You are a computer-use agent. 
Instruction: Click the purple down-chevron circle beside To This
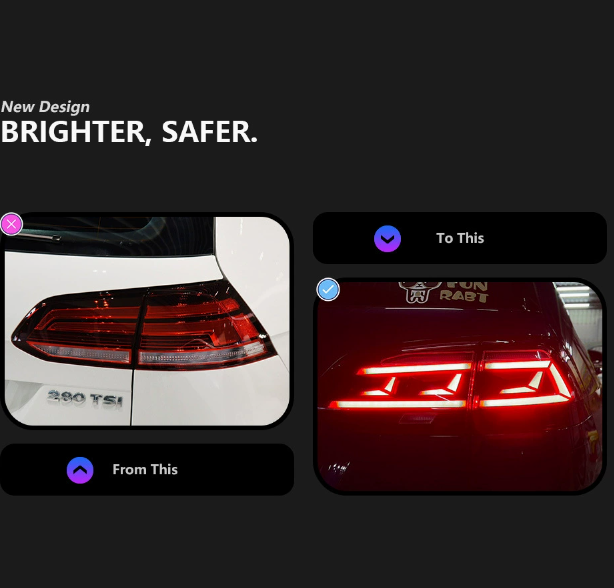tap(387, 238)
